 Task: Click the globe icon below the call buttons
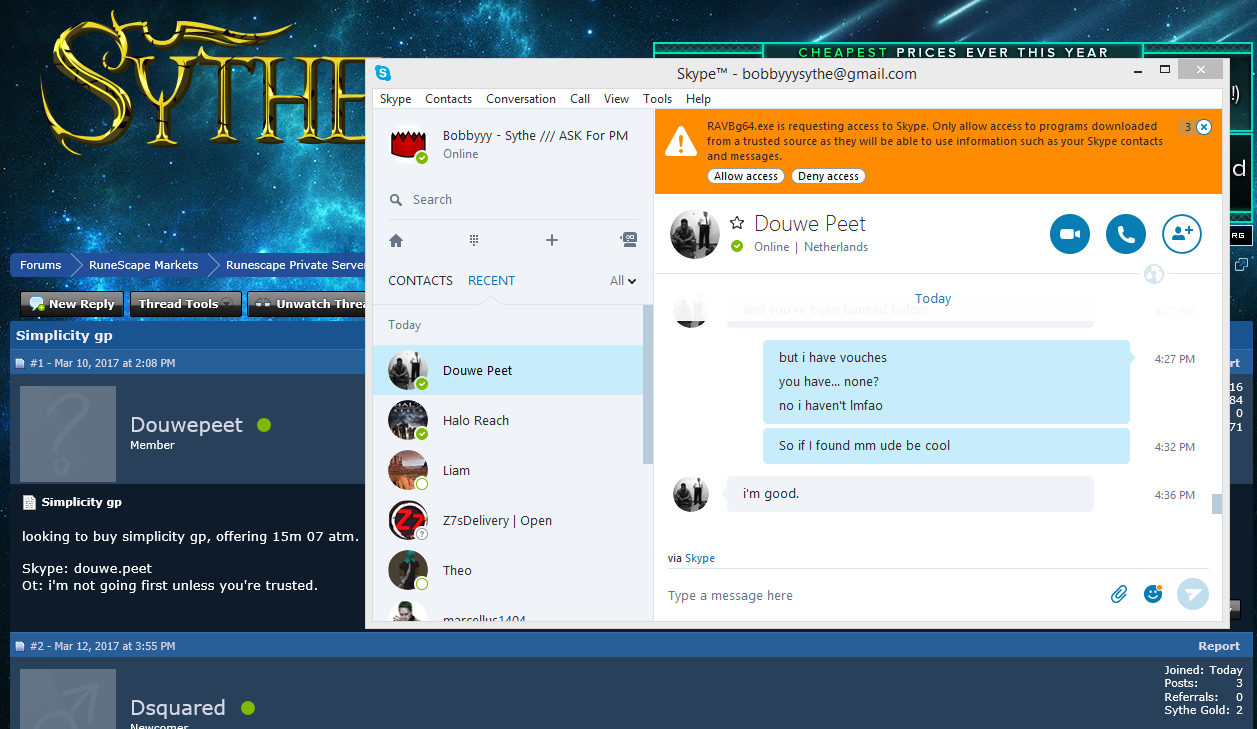pos(1153,273)
